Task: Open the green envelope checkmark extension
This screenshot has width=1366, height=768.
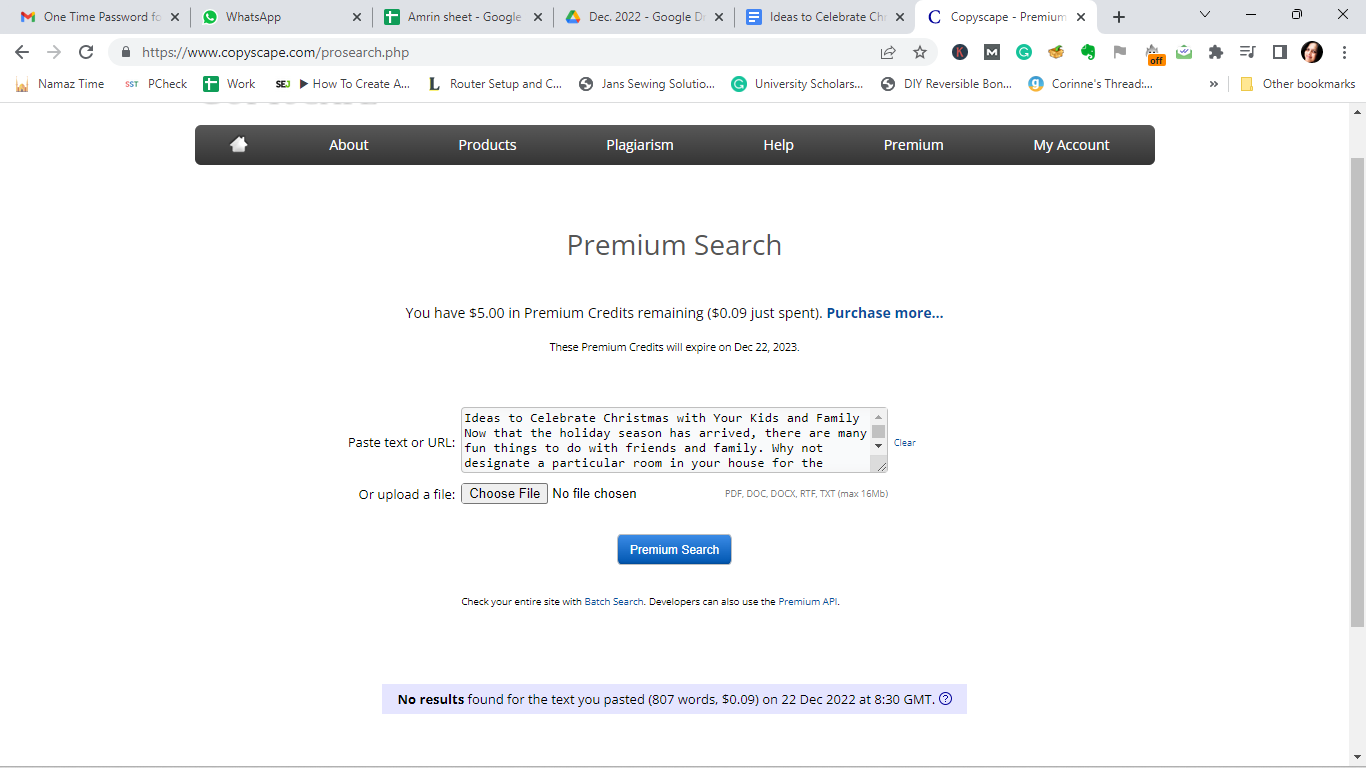Action: [x=1184, y=52]
